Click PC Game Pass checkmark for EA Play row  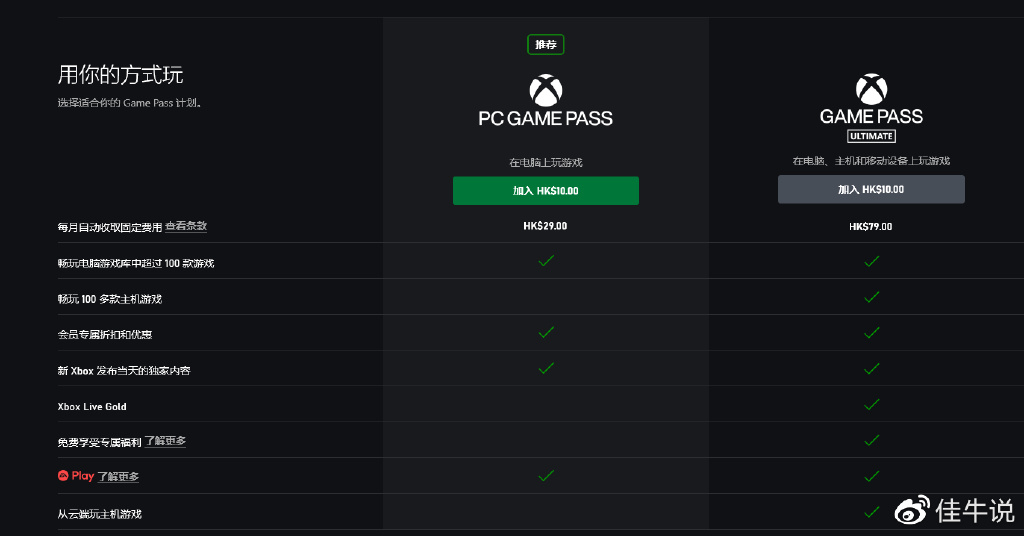tap(546, 475)
